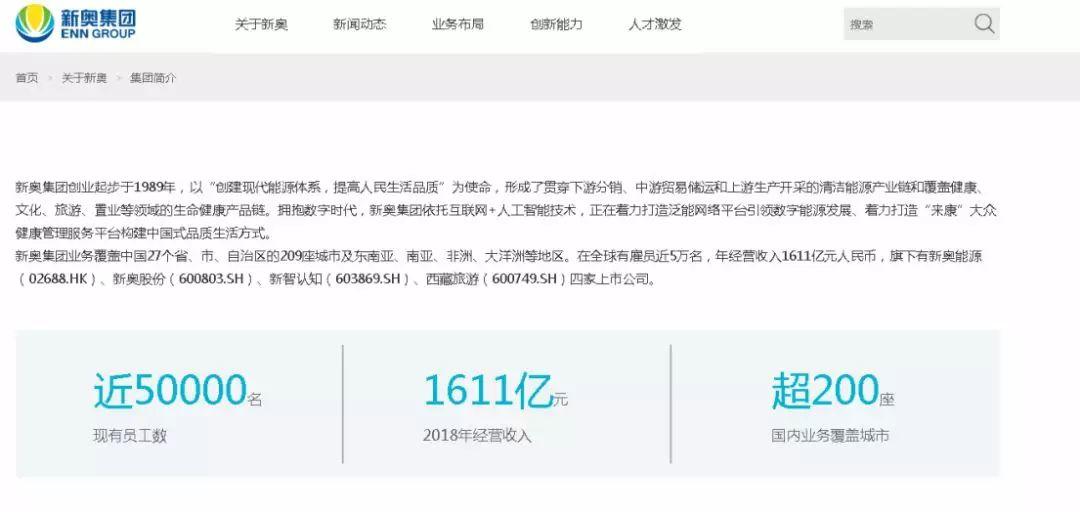Viewport: 1080px width, 512px height.
Task: Open the 关于新奥 navigation menu
Action: 261,24
